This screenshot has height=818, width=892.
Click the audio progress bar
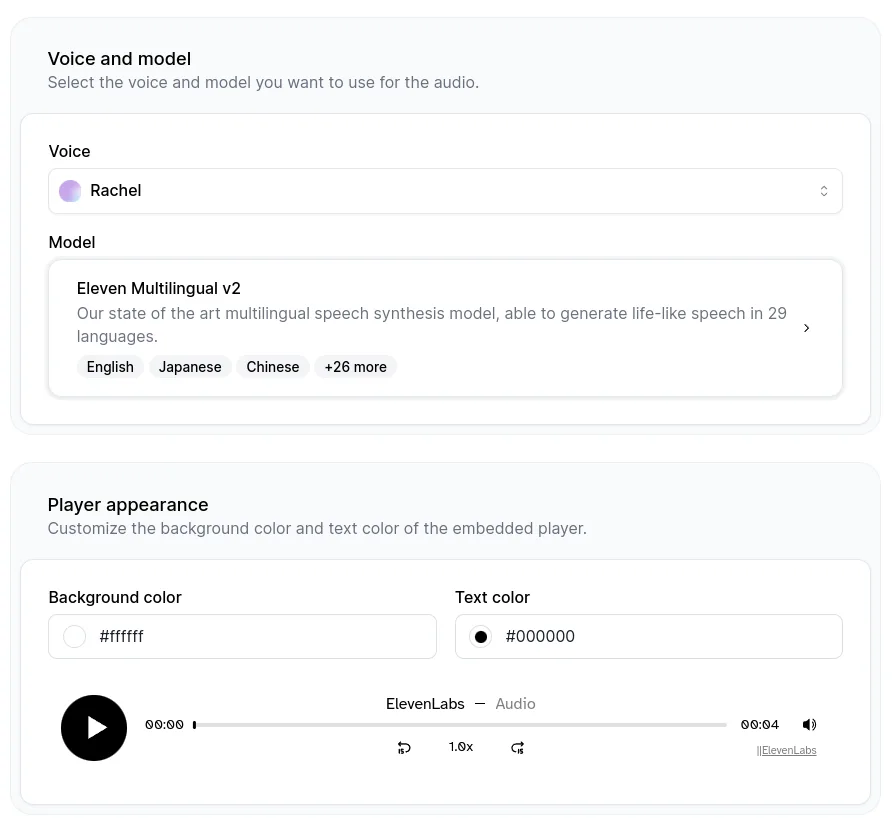point(460,724)
